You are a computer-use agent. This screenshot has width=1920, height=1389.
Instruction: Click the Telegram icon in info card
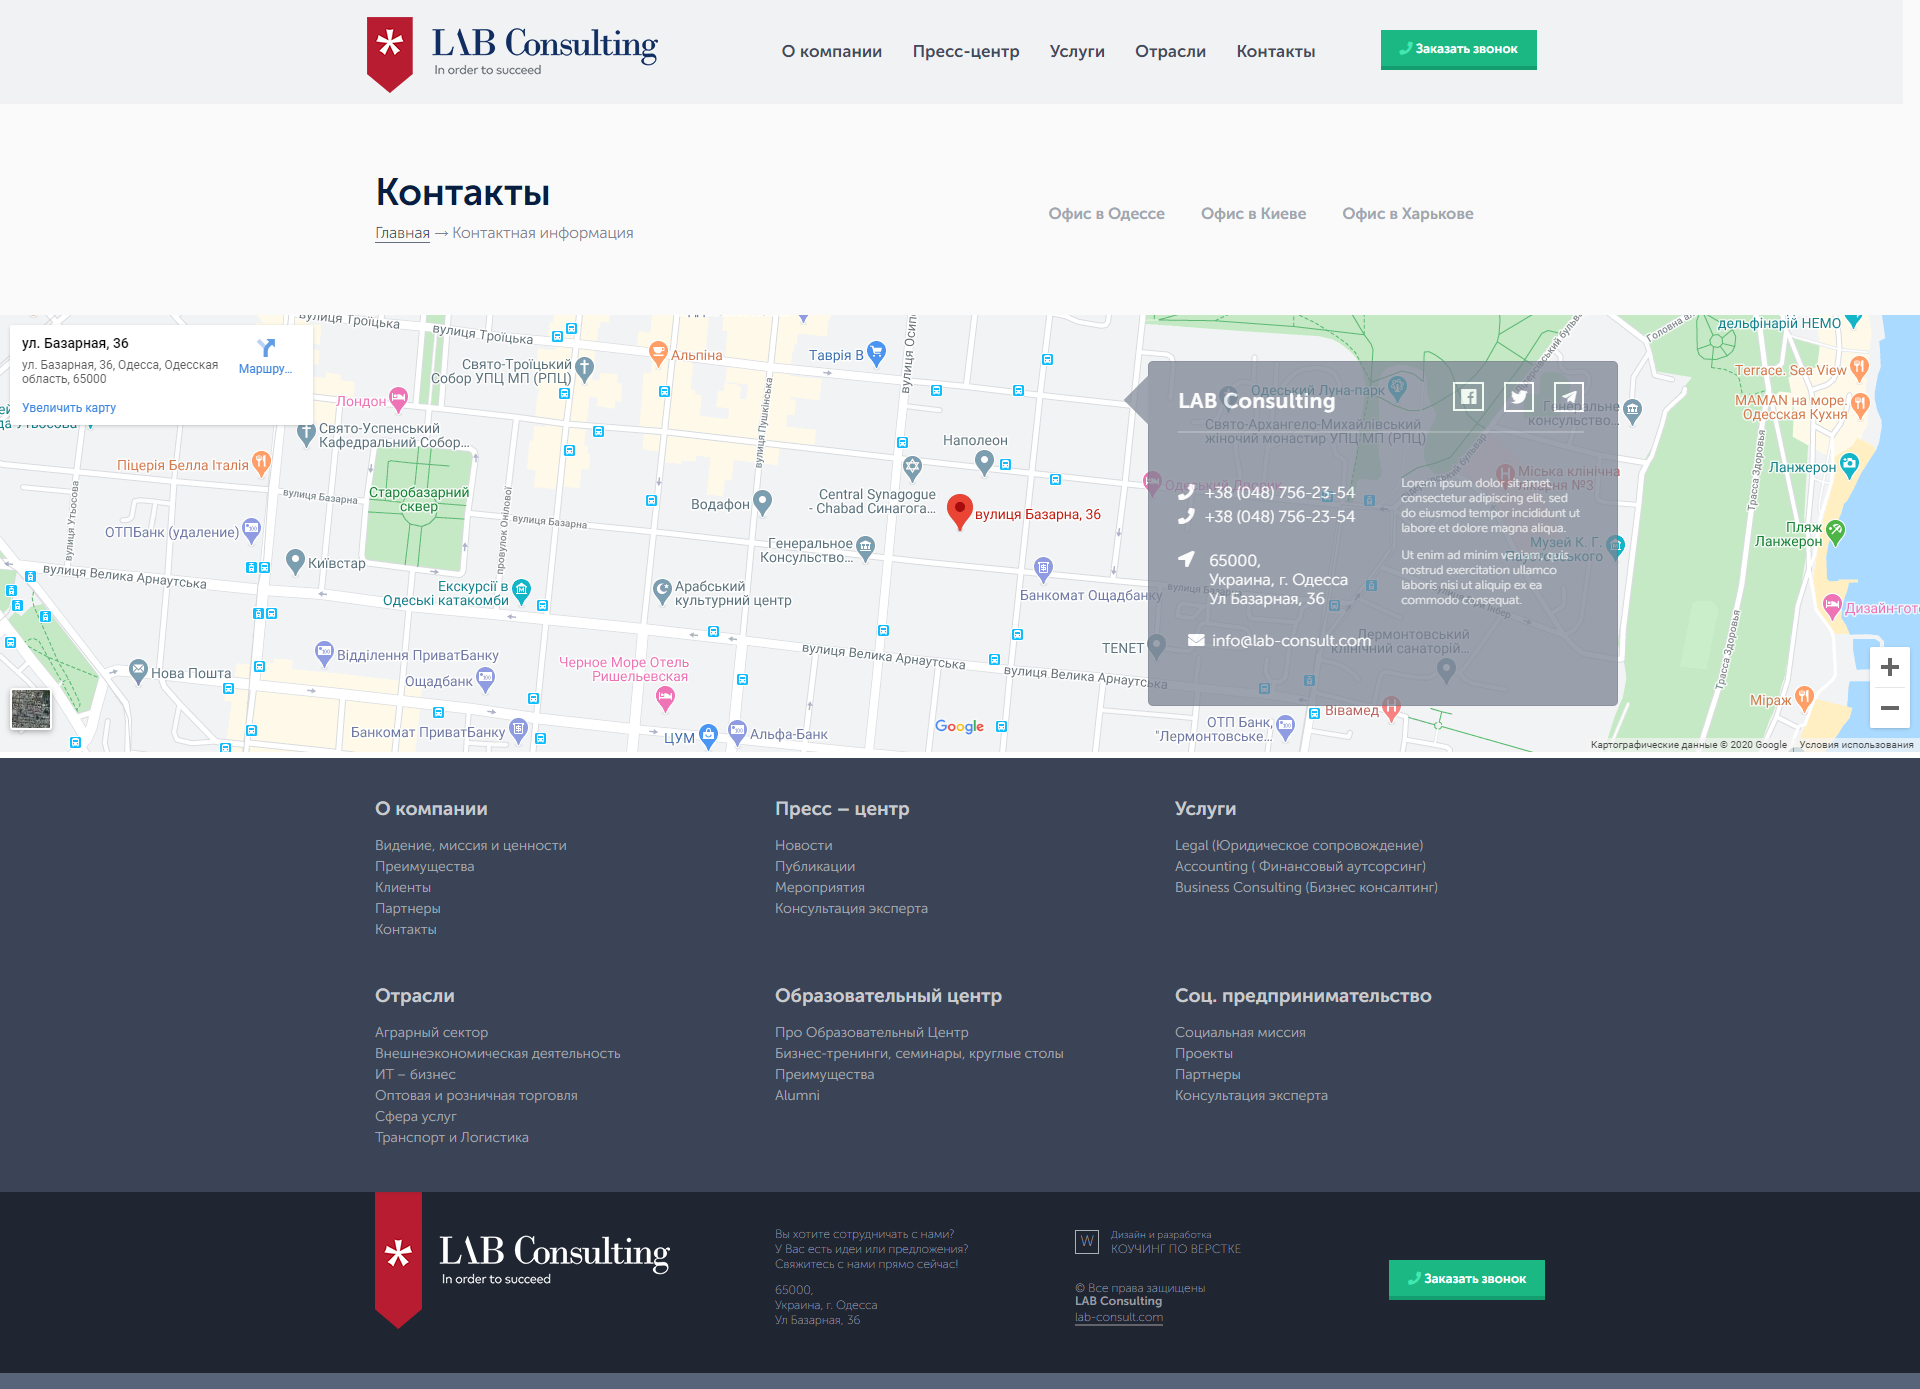tap(1568, 397)
